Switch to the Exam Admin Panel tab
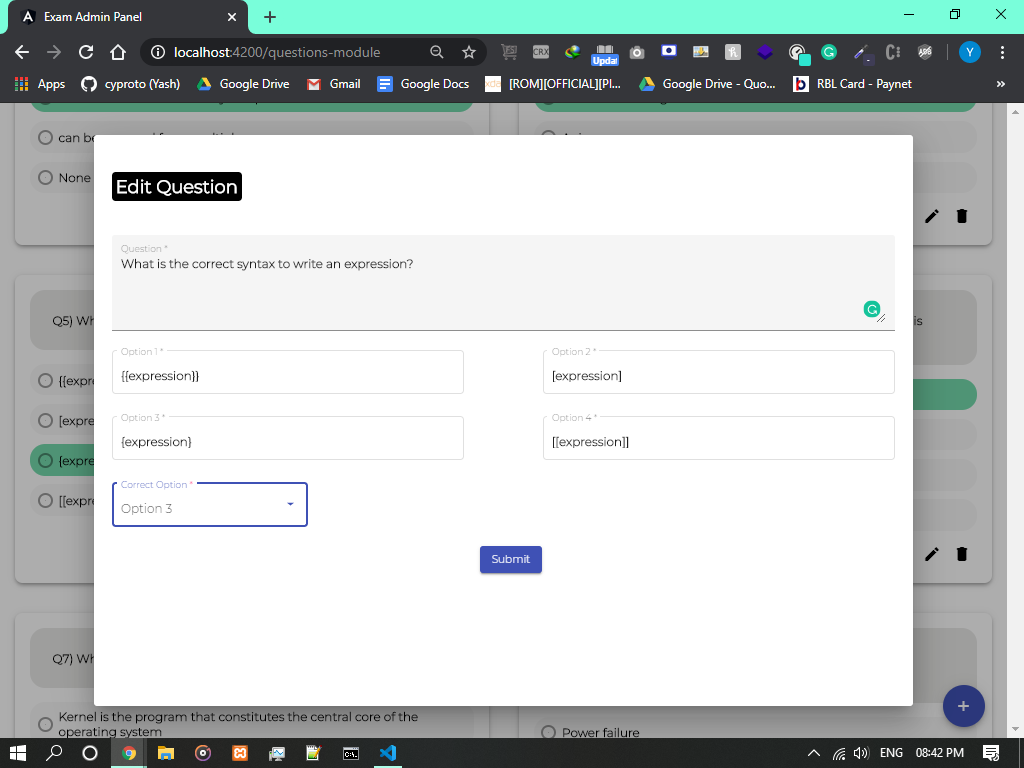Screen dimensions: 1024x768 [x=128, y=17]
